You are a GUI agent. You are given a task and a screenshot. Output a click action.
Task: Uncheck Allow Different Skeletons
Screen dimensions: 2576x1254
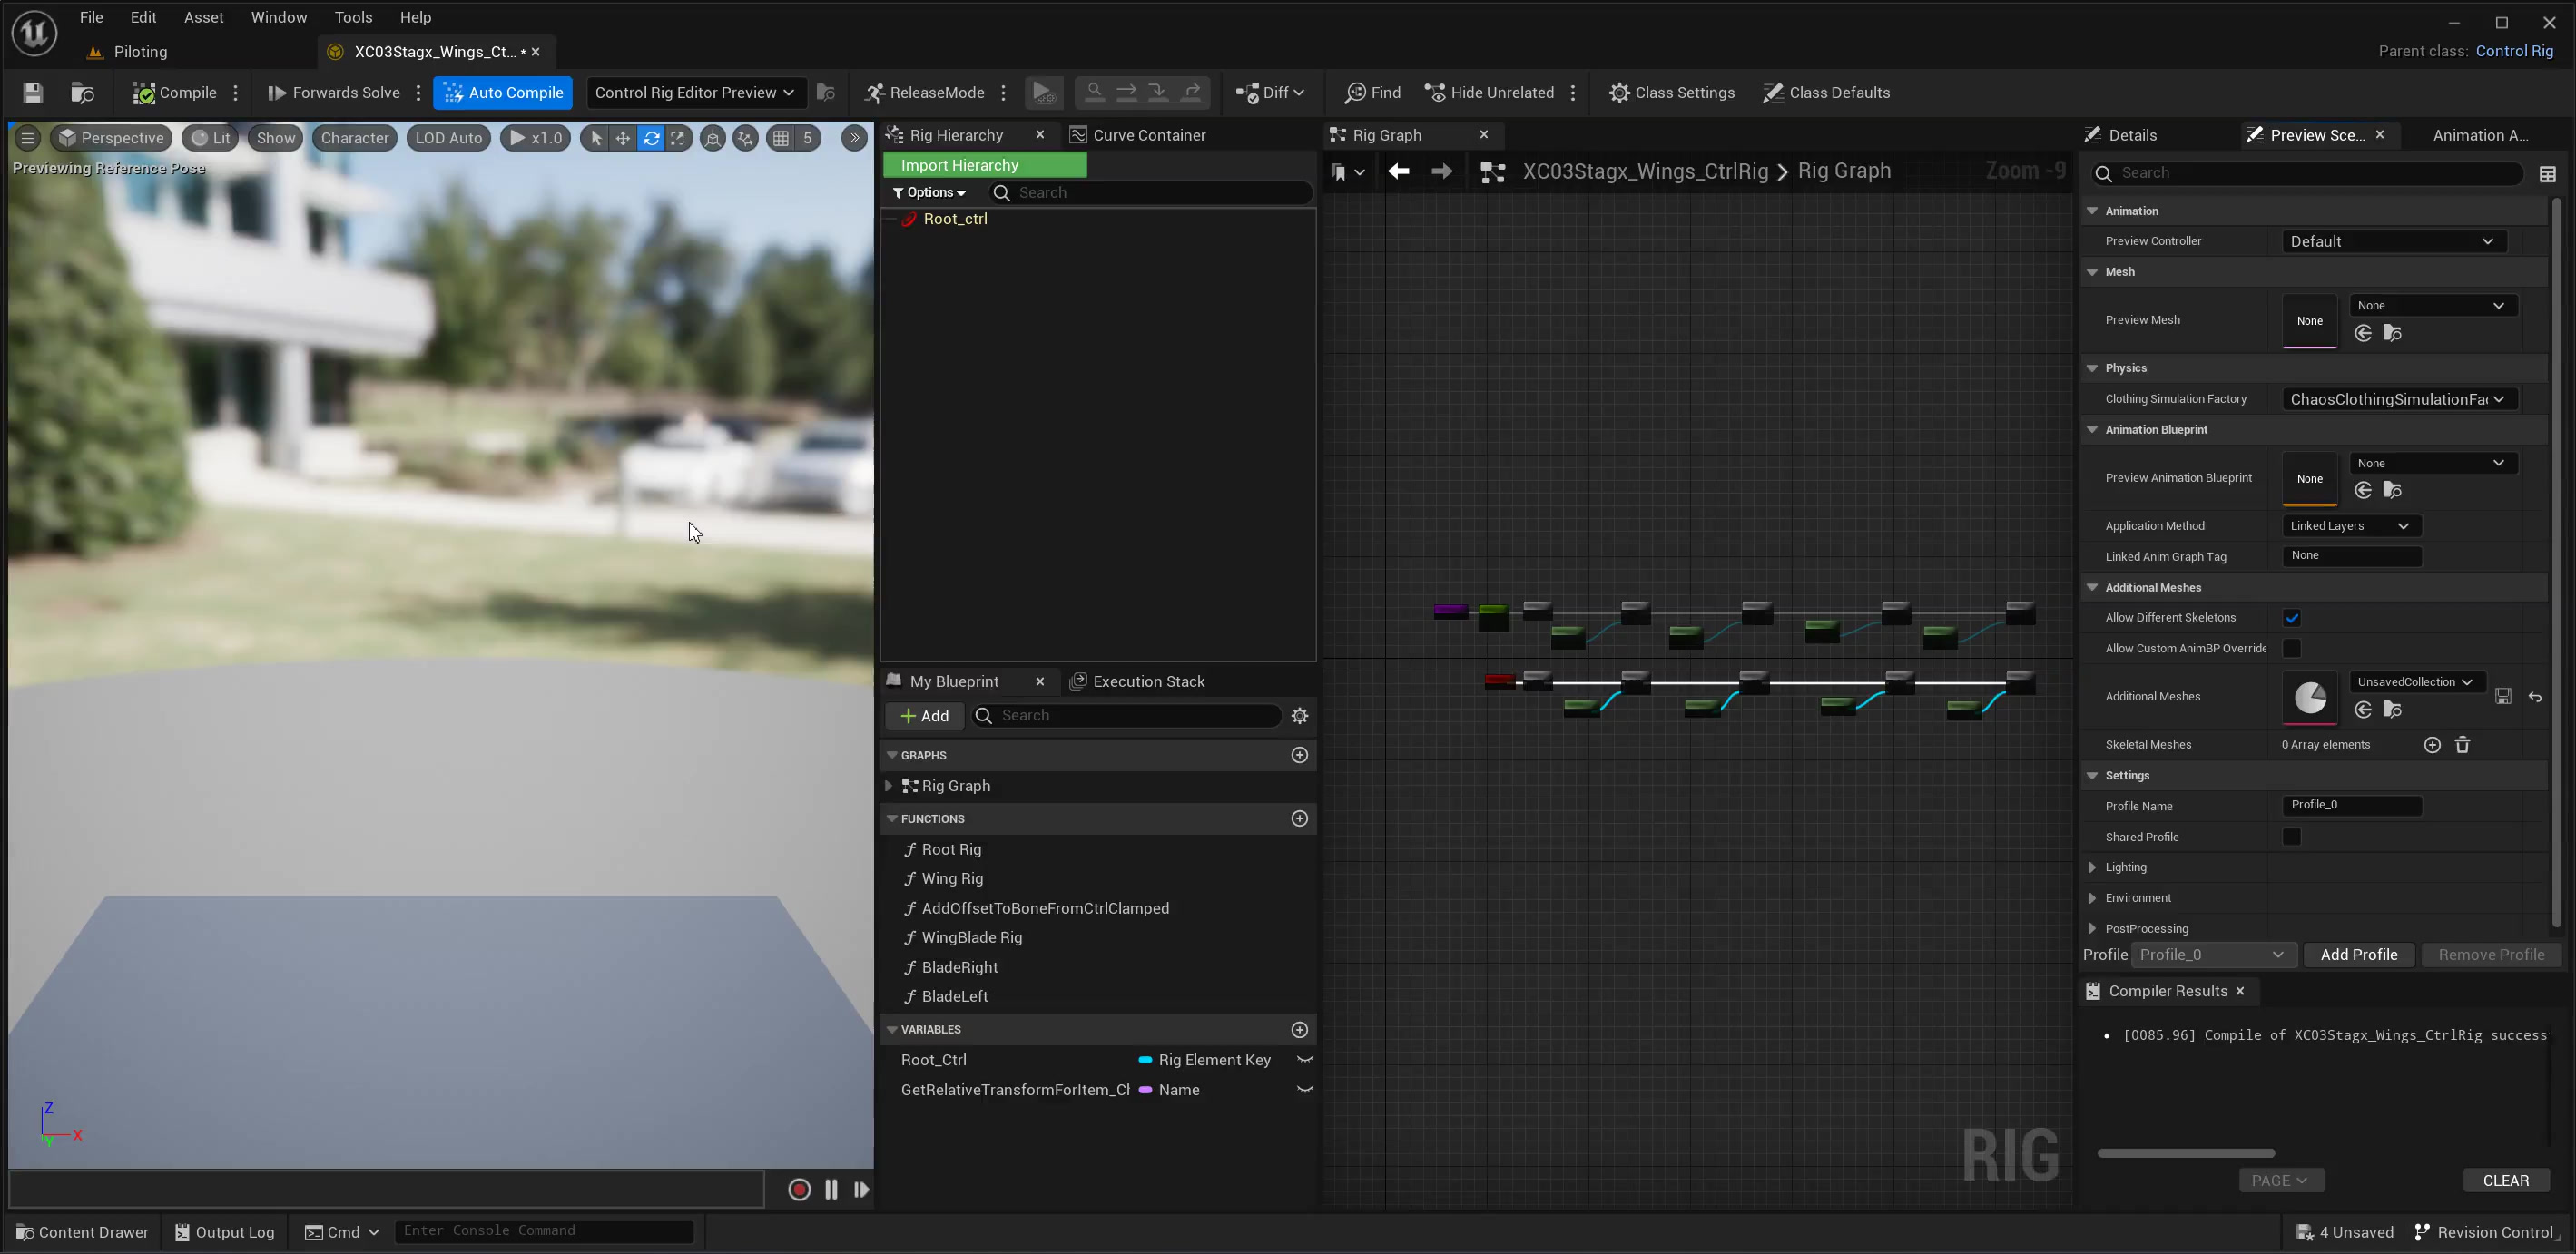coord(2291,618)
